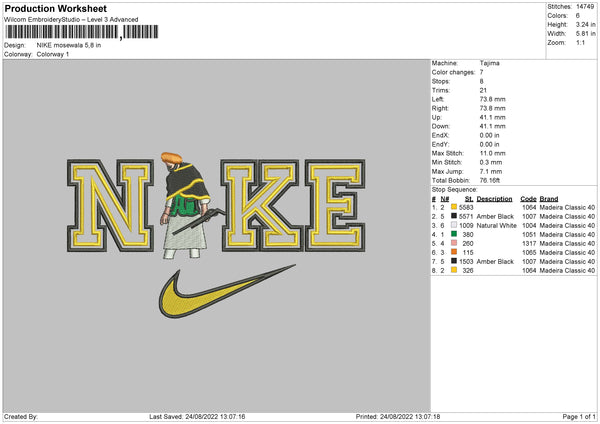Select the St. column header
Viewport: 600px width, 424px height.
[x=469, y=199]
